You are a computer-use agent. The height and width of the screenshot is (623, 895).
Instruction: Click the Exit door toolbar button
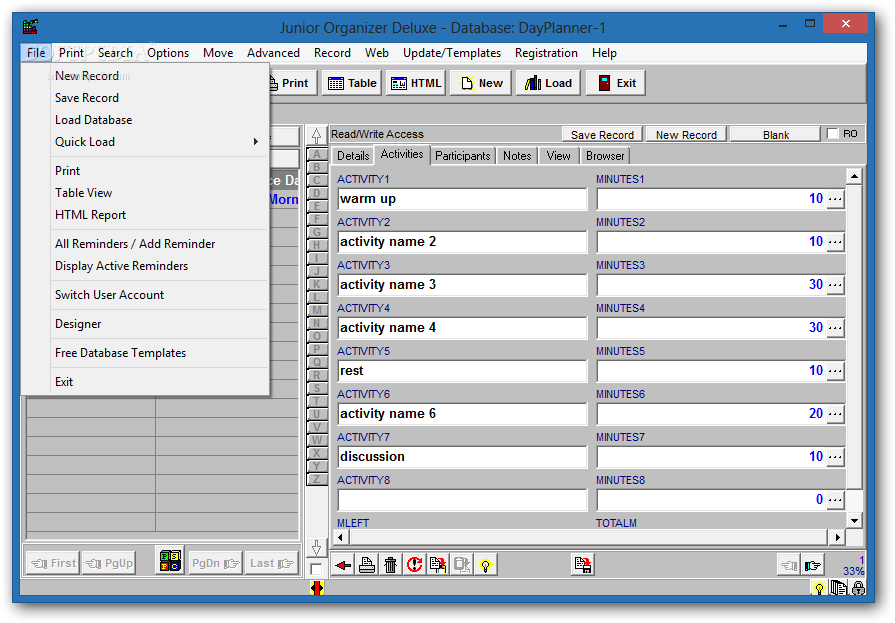[x=616, y=83]
